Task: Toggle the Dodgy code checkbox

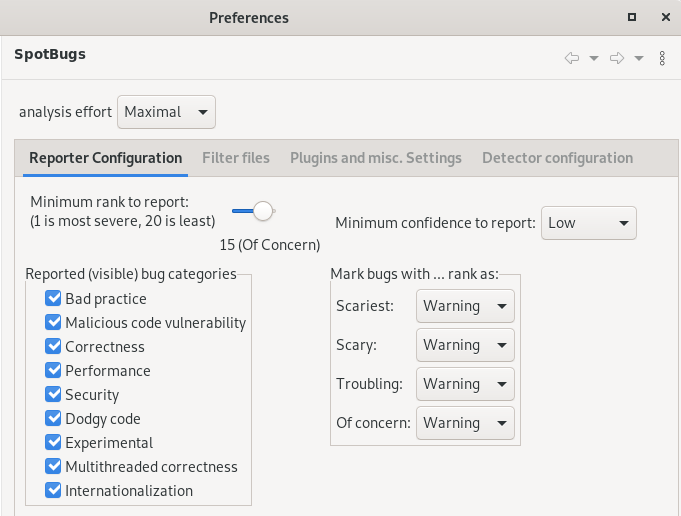Action: tap(53, 418)
